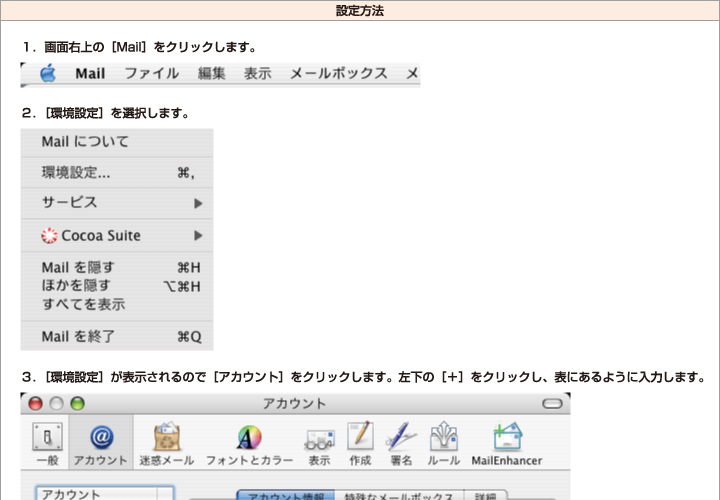
Task: Open the ファイル menu
Action: click(x=152, y=73)
